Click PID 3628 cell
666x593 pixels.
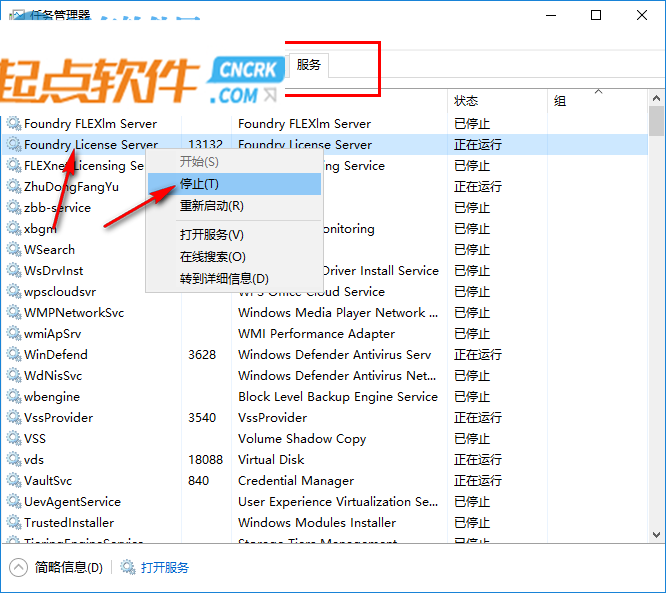coord(202,355)
